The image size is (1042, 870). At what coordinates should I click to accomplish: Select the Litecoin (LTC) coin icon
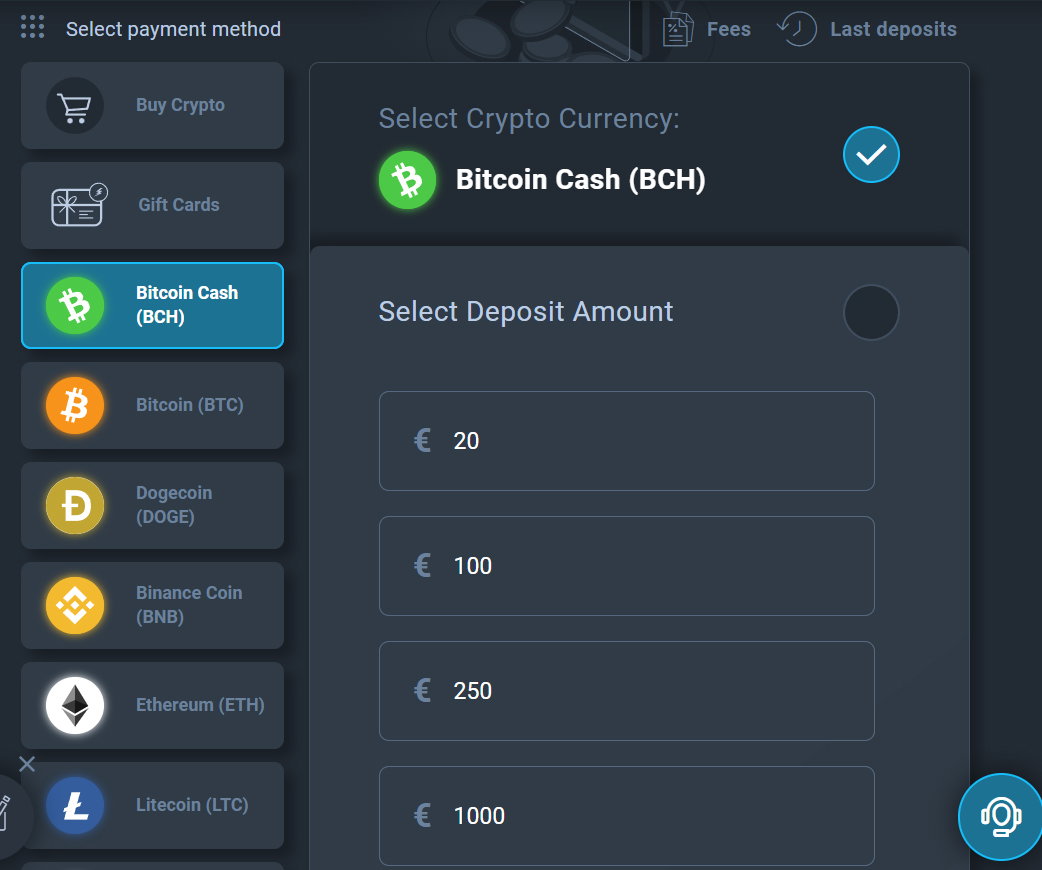click(x=75, y=806)
